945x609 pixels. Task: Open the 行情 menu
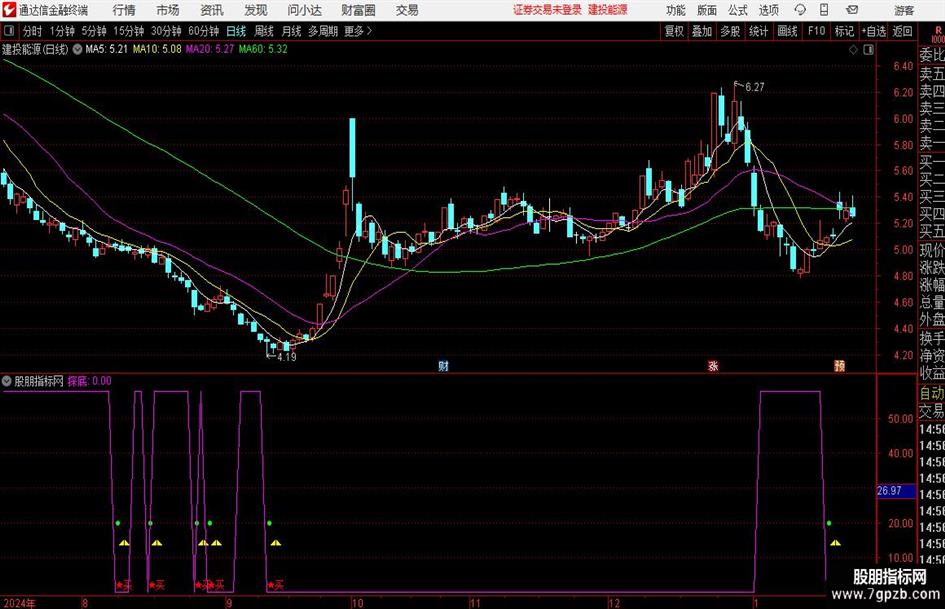pyautogui.click(x=124, y=10)
